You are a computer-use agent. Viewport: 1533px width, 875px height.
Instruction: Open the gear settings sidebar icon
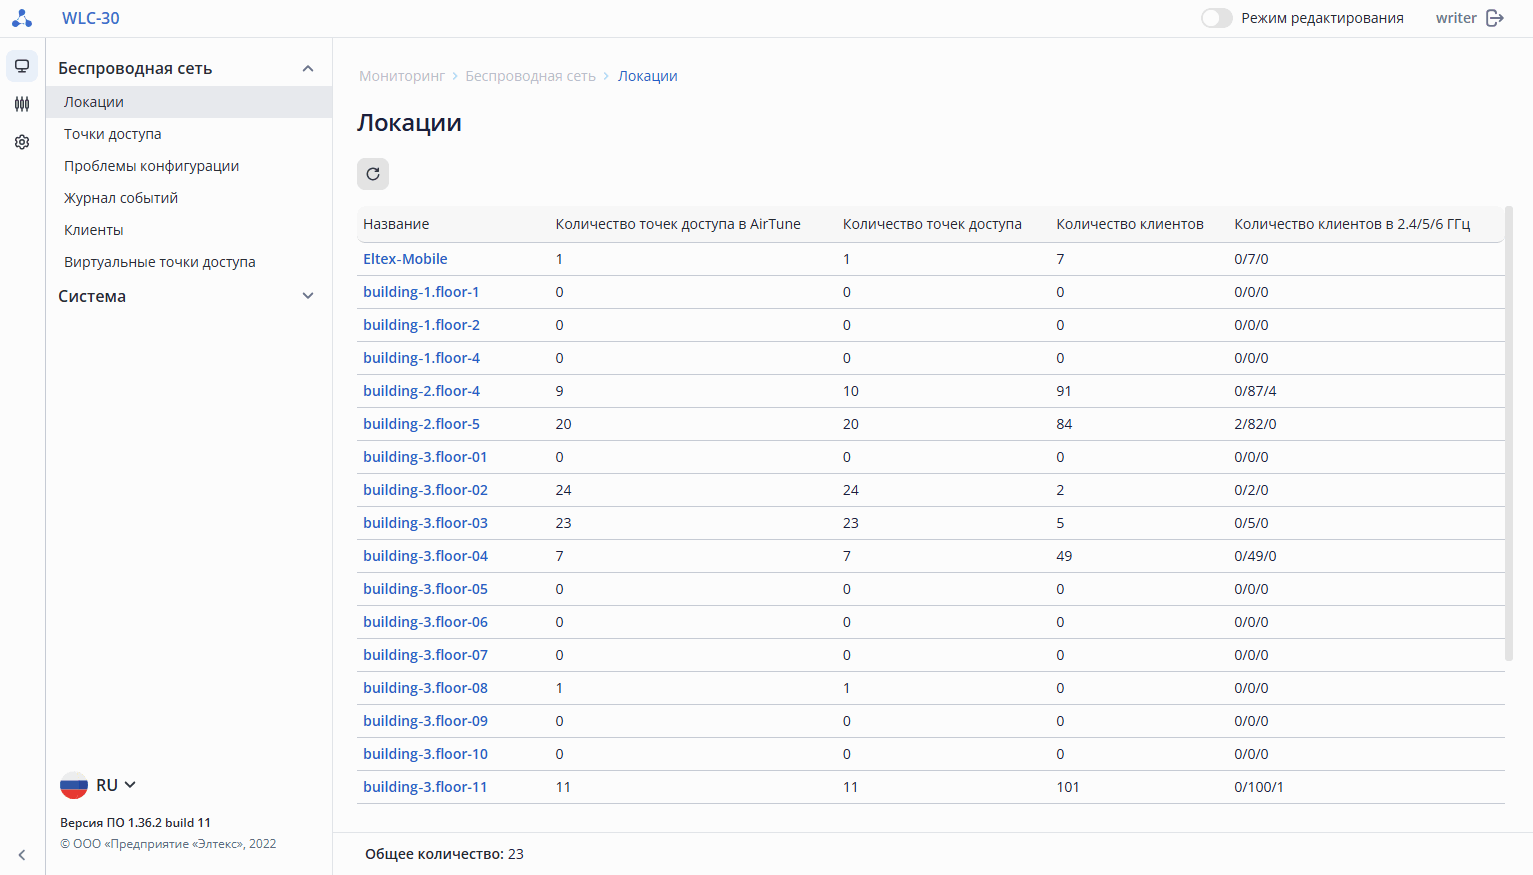tap(22, 142)
